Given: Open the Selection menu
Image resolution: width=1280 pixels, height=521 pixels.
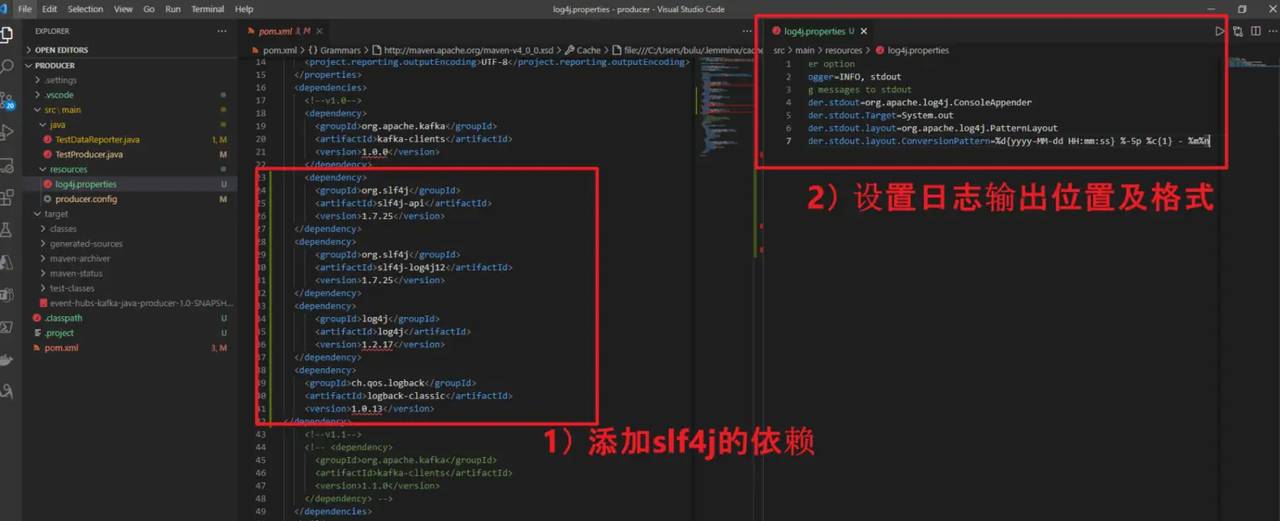Looking at the screenshot, I should click(85, 9).
